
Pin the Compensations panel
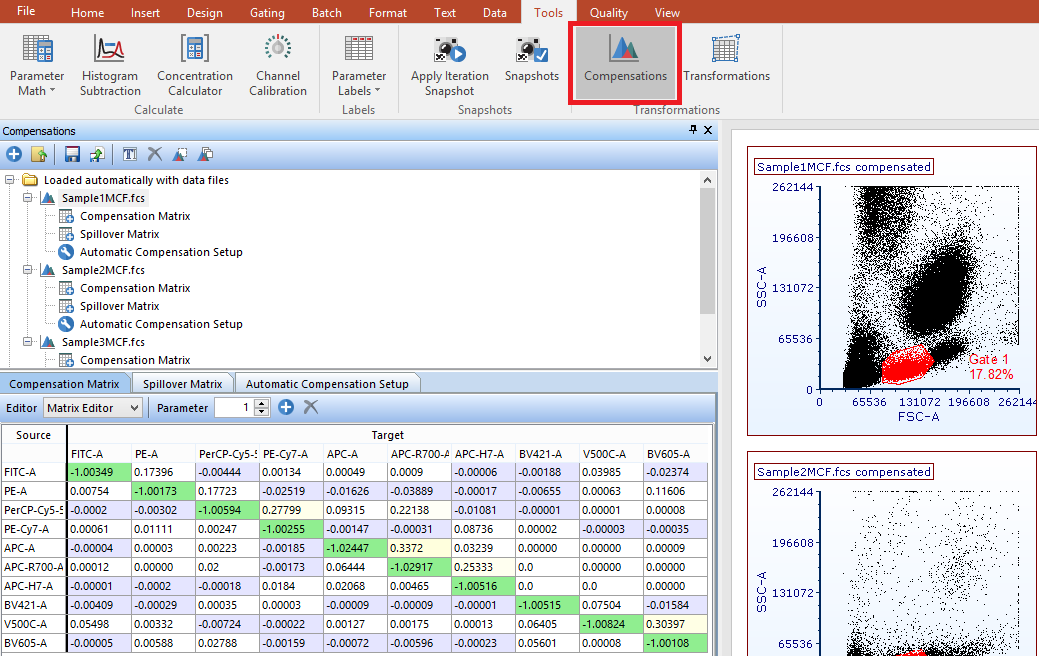pyautogui.click(x=693, y=131)
